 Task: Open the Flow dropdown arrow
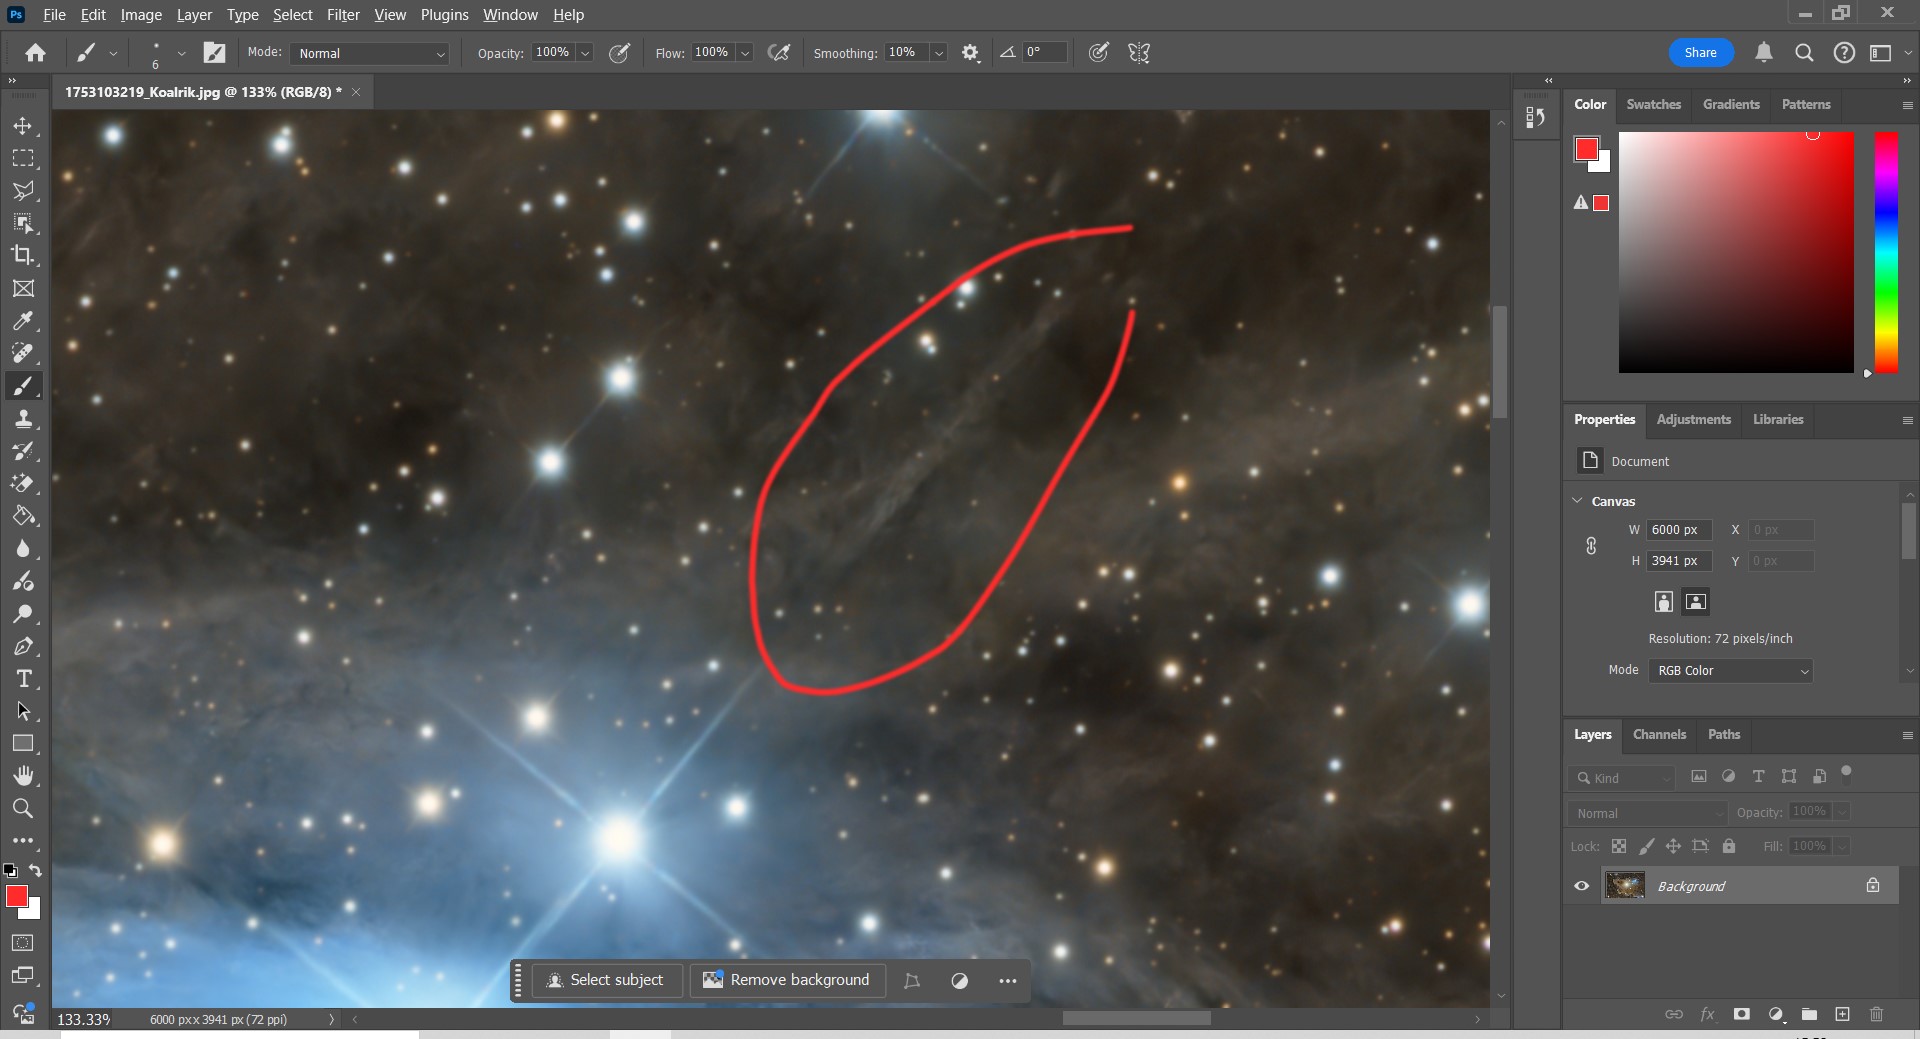click(745, 53)
